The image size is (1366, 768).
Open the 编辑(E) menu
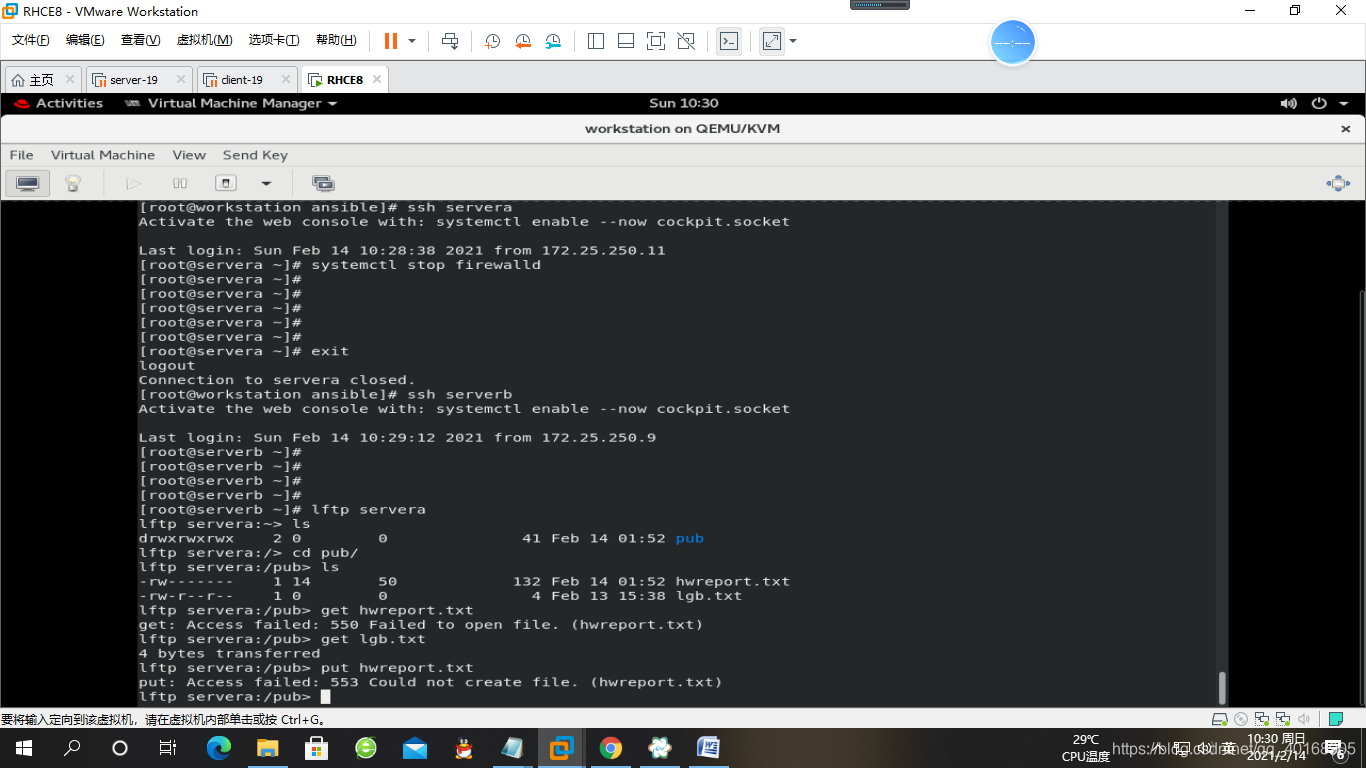coord(85,40)
